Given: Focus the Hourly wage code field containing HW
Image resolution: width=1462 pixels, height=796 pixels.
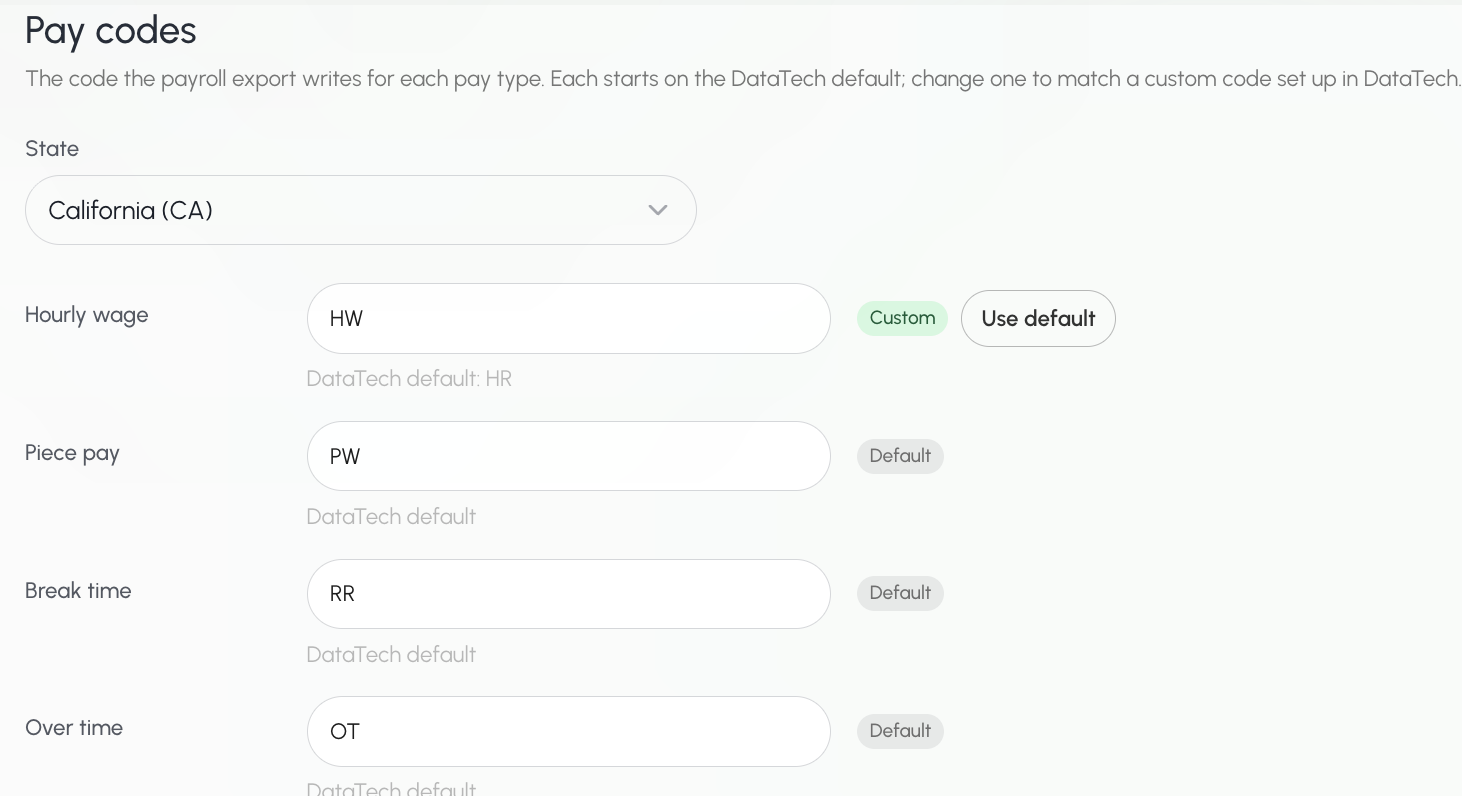Looking at the screenshot, I should [568, 318].
